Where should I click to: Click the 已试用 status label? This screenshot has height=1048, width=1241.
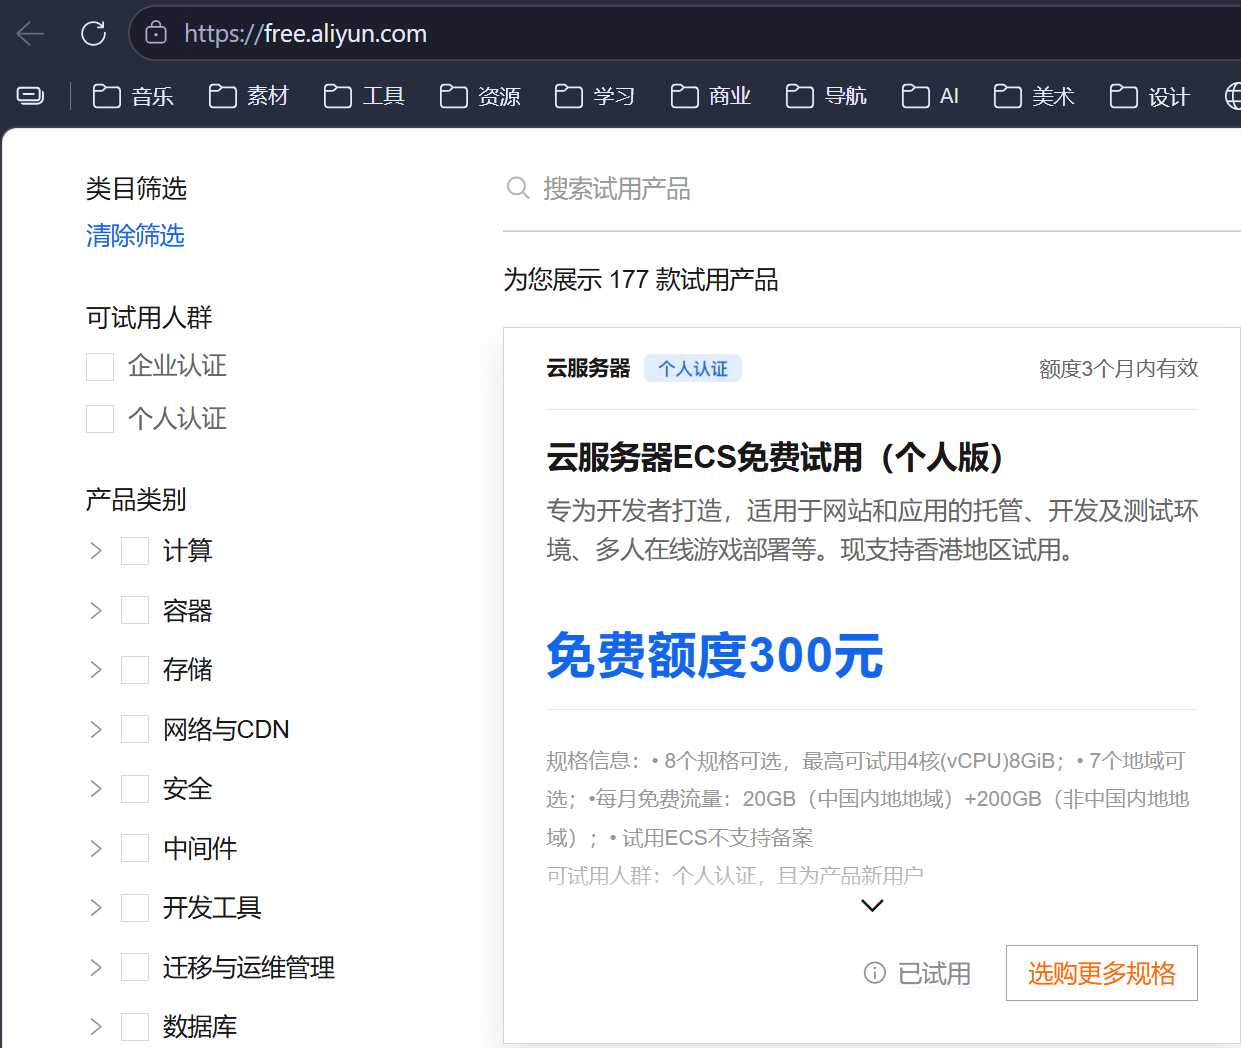pyautogui.click(x=934, y=974)
